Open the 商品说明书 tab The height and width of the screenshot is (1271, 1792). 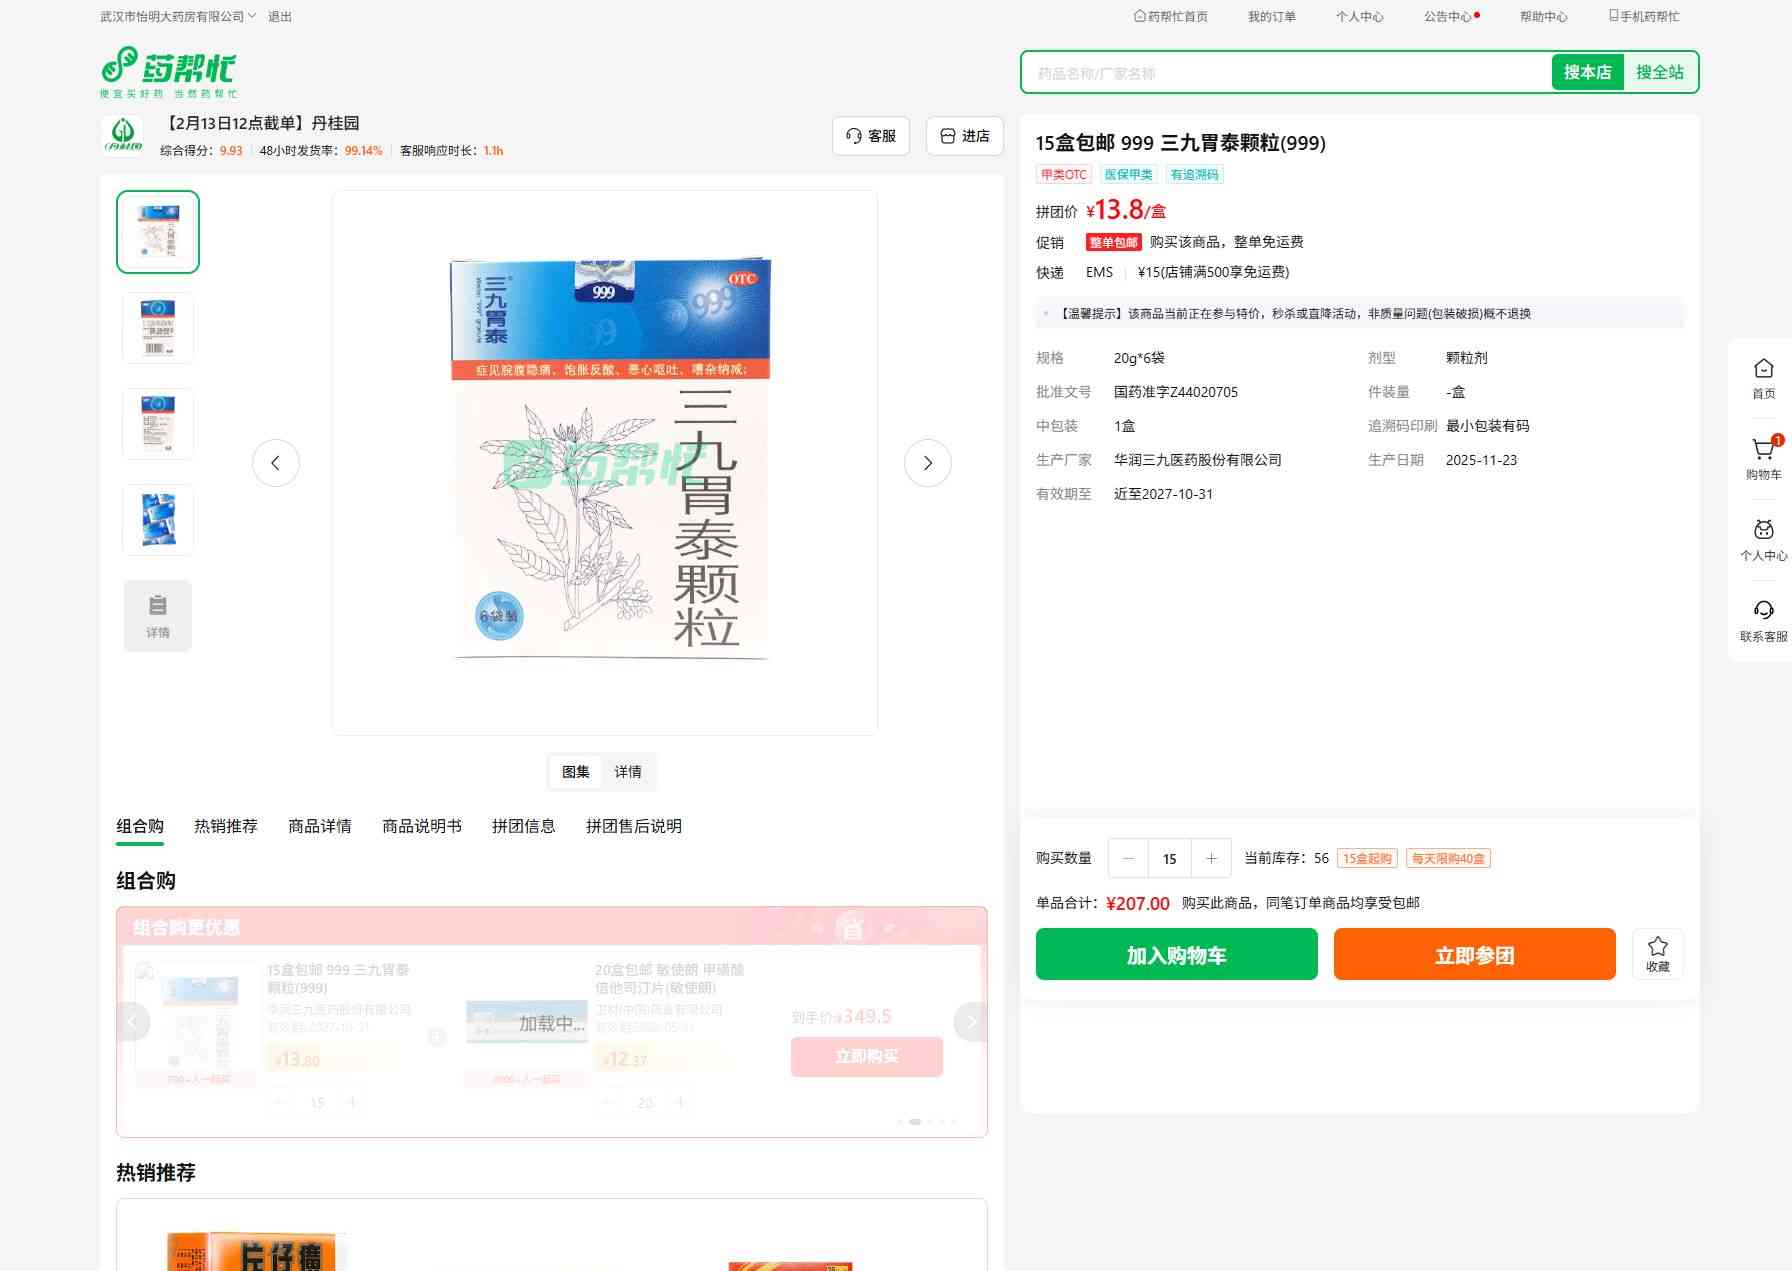coord(421,826)
